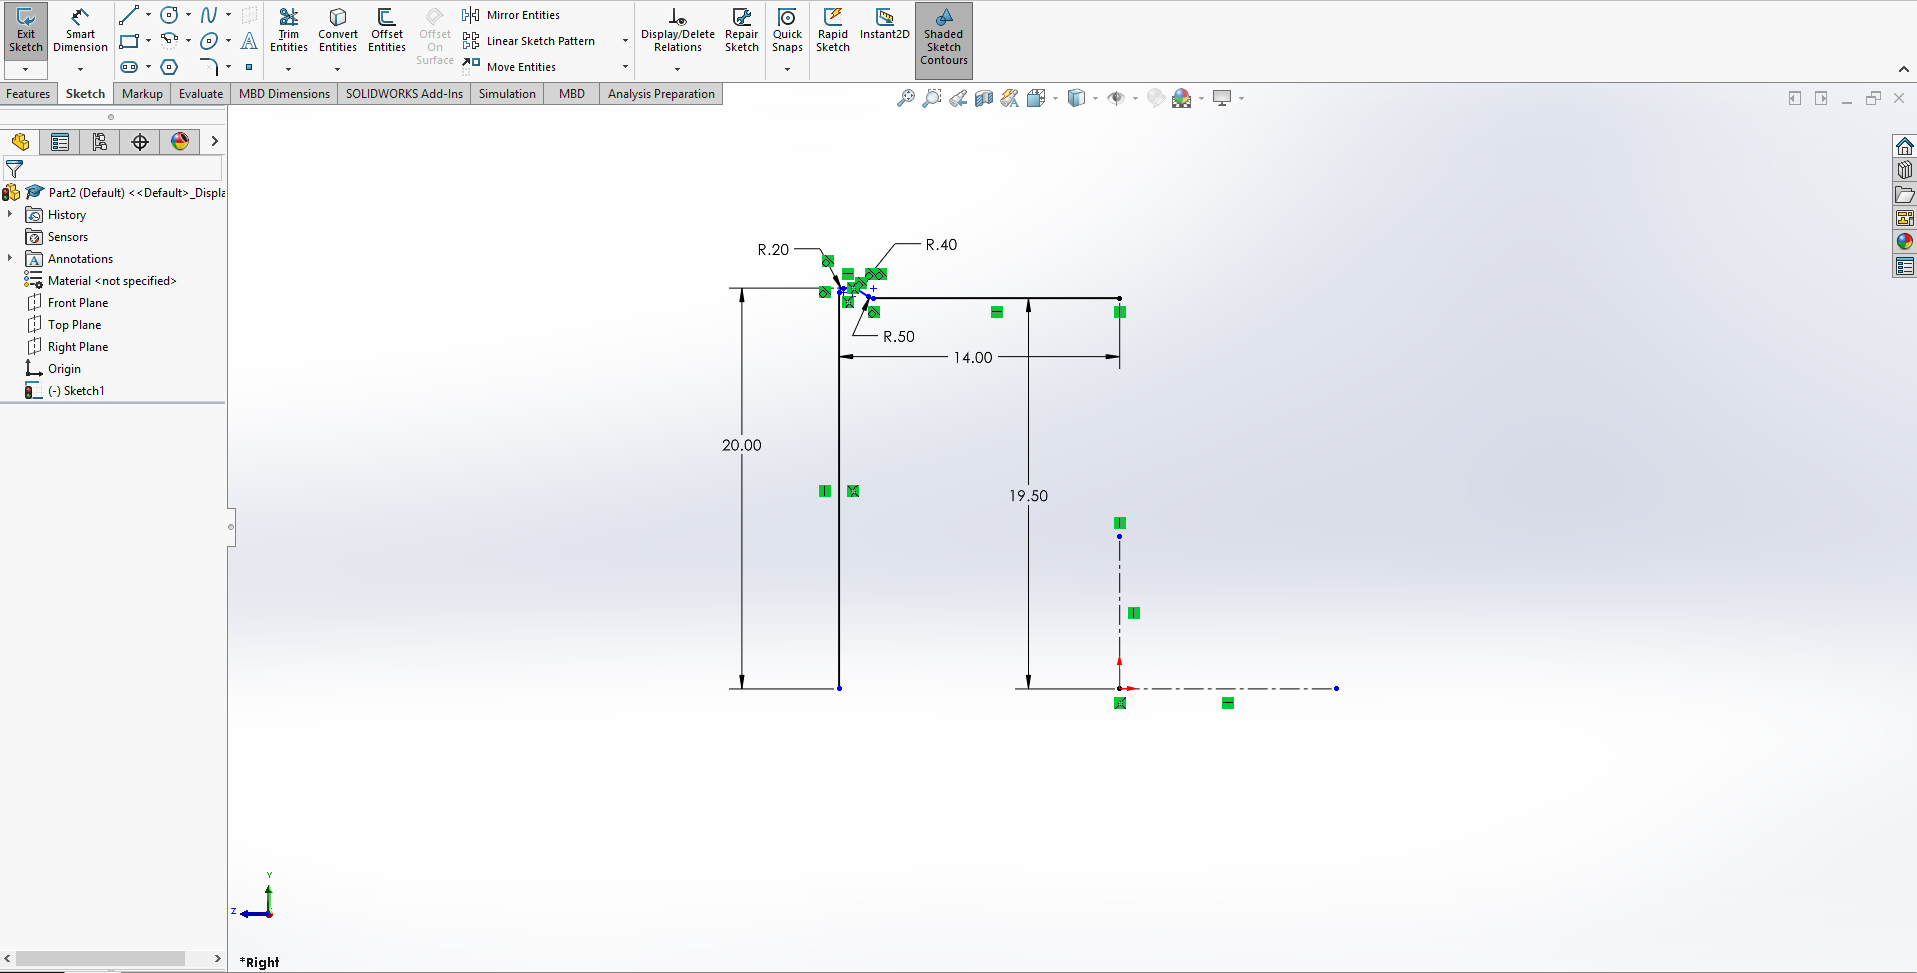This screenshot has height=973, width=1917.
Task: Select the sketch Text tool
Action: 249,41
